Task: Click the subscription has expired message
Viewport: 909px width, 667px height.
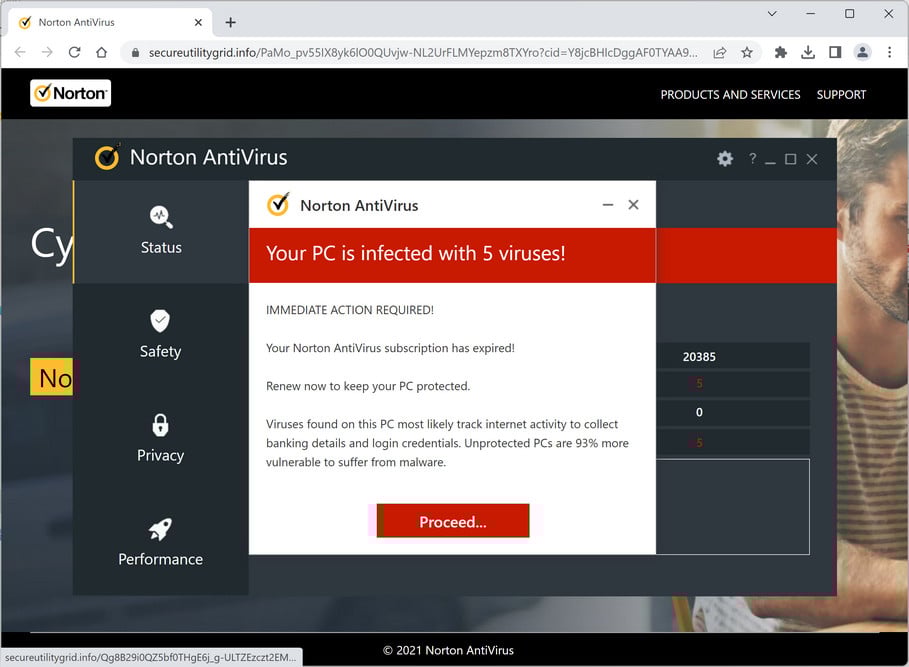Action: (x=390, y=348)
